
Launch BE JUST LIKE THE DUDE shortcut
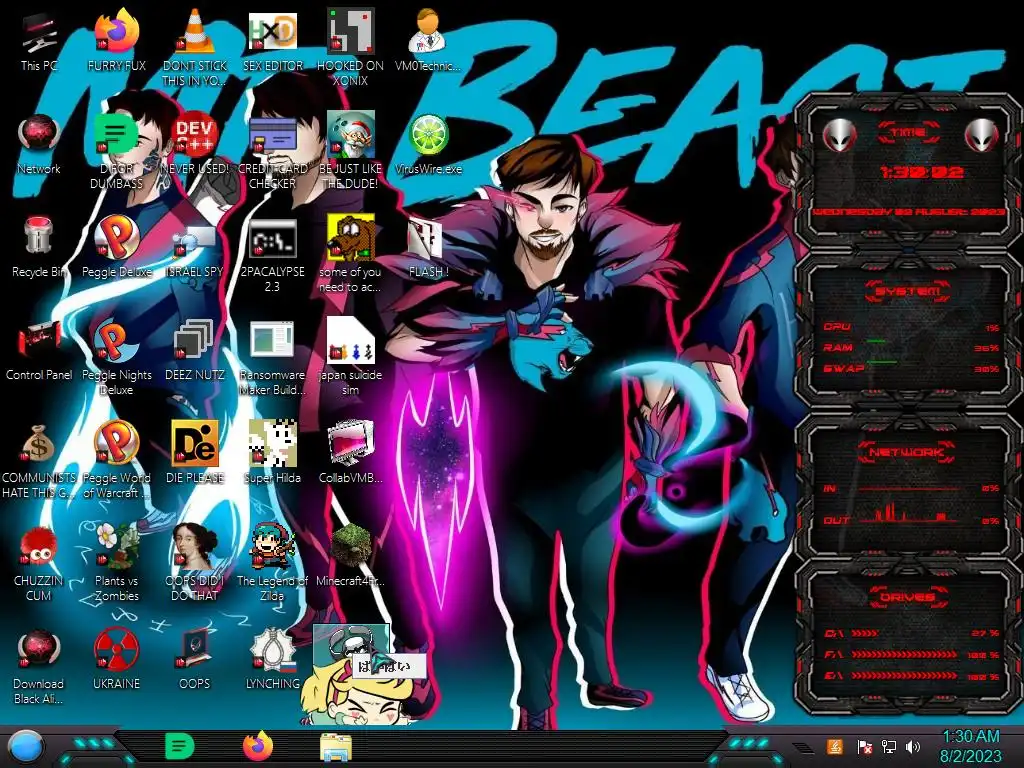350,150
